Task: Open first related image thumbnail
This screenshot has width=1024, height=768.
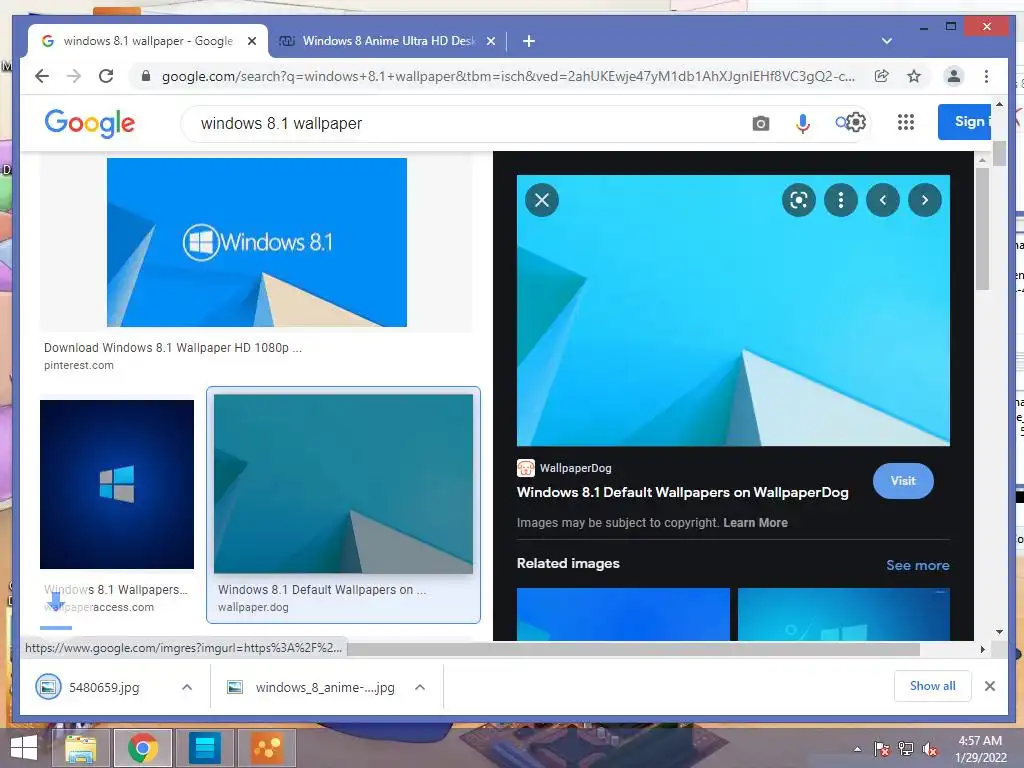Action: pyautogui.click(x=623, y=614)
